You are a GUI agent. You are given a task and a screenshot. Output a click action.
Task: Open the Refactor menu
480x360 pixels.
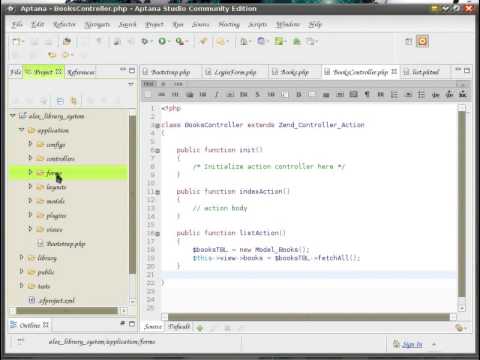64,25
